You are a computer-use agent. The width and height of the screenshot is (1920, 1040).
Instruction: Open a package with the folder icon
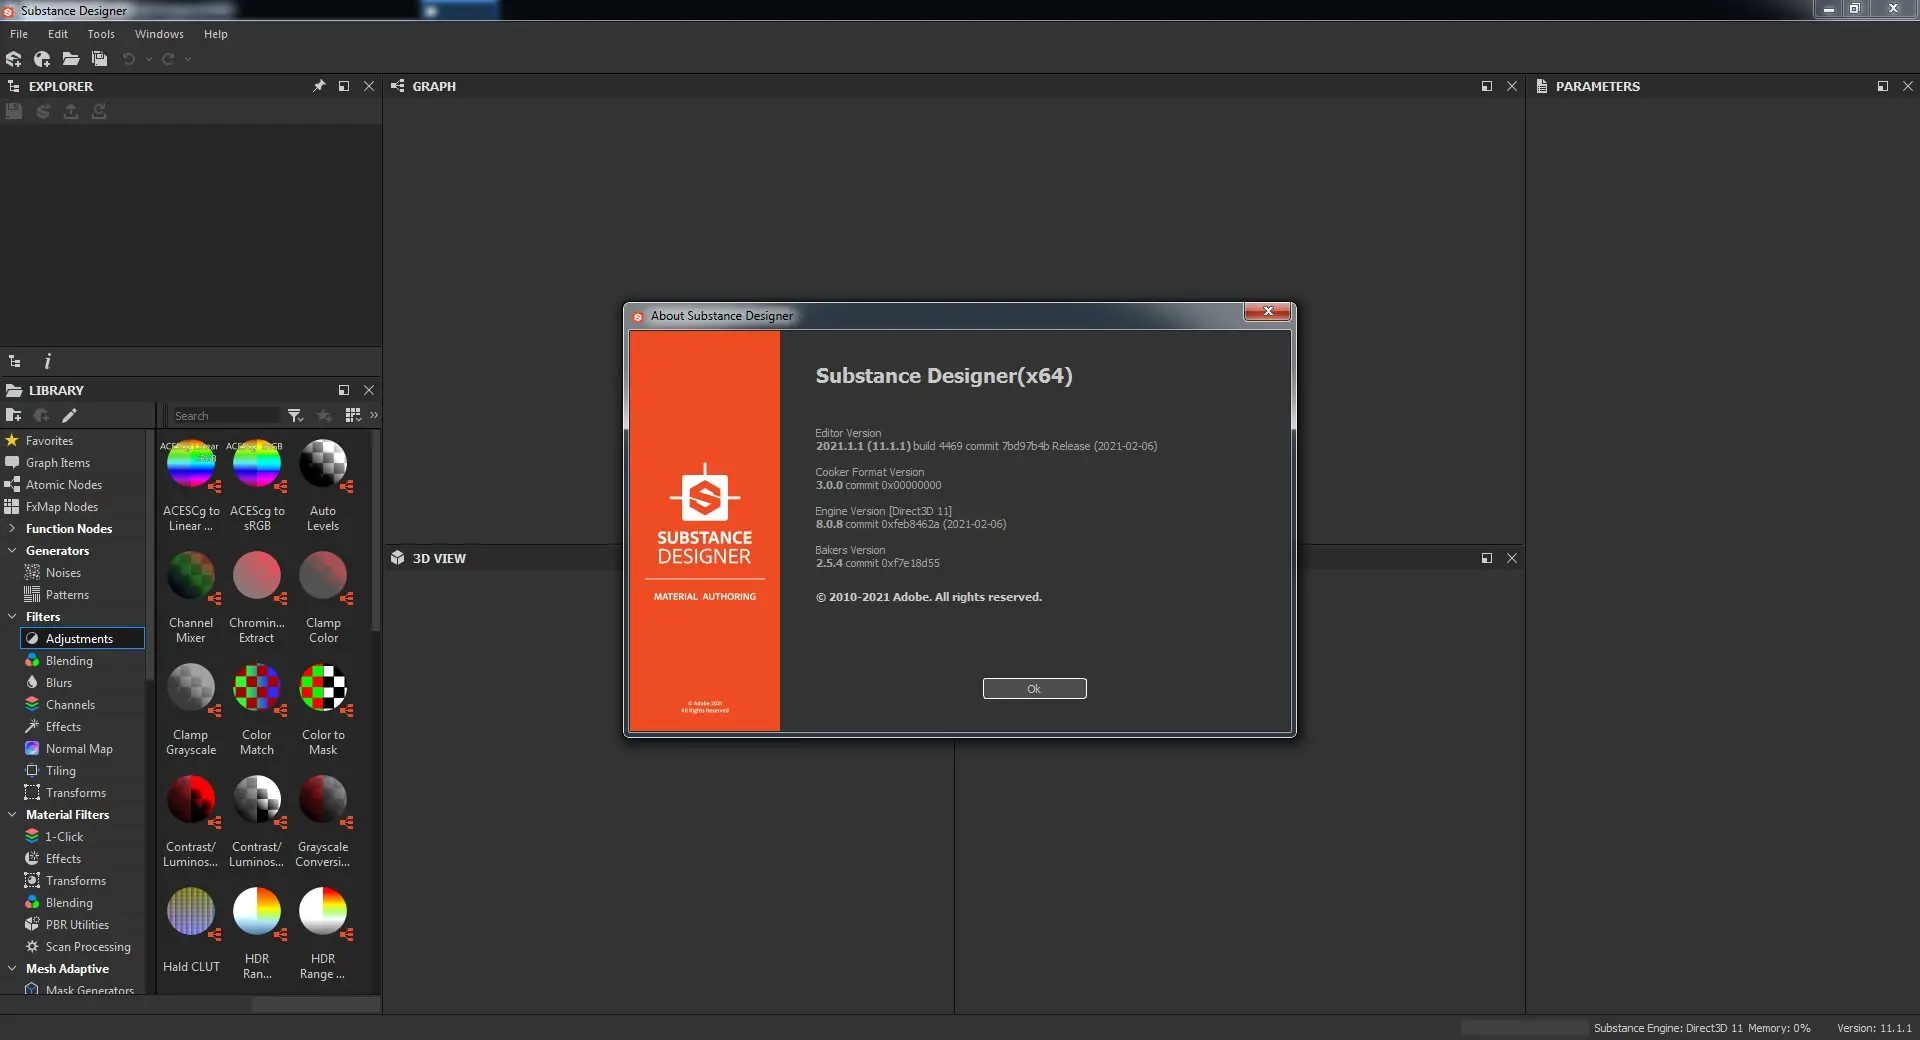point(70,59)
